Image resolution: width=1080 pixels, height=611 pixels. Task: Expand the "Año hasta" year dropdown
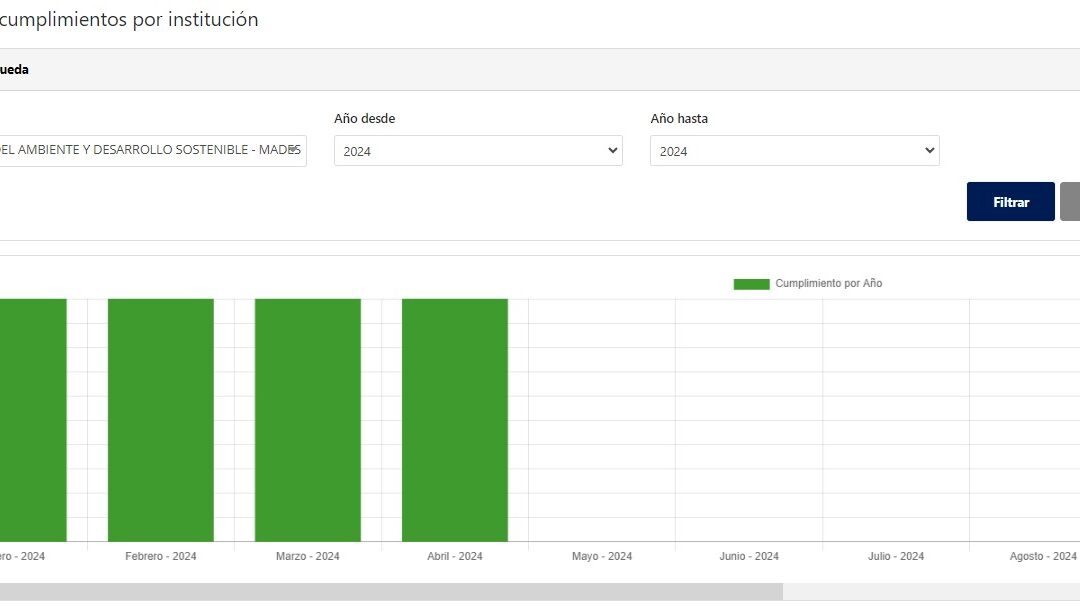(x=794, y=151)
